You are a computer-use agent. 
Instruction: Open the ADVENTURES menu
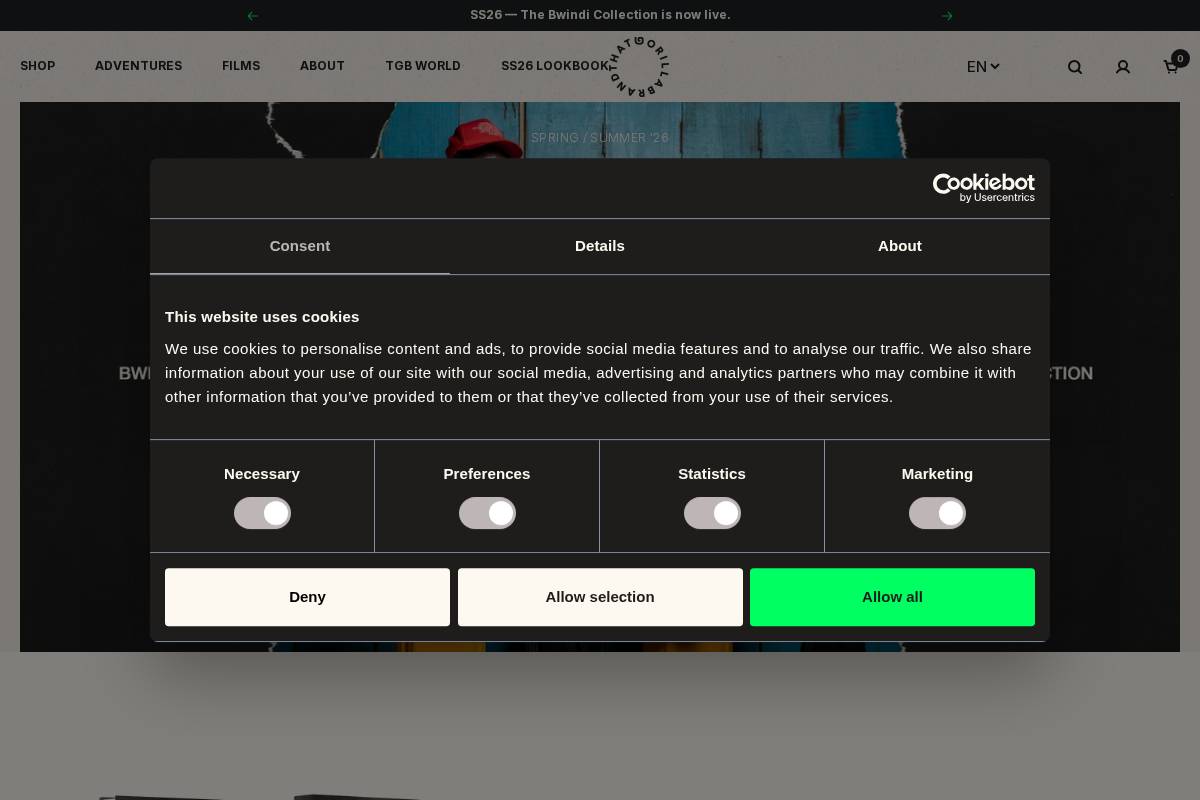coord(138,66)
